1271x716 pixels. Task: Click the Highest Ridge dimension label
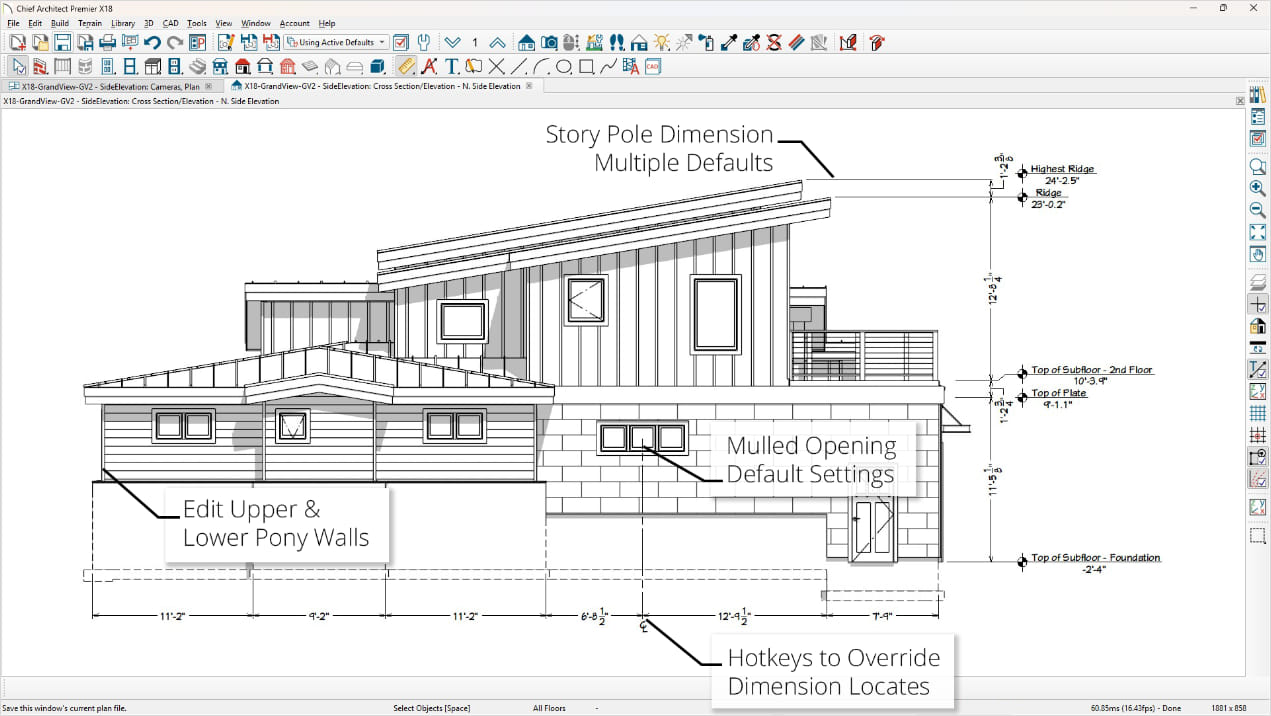(1063, 169)
